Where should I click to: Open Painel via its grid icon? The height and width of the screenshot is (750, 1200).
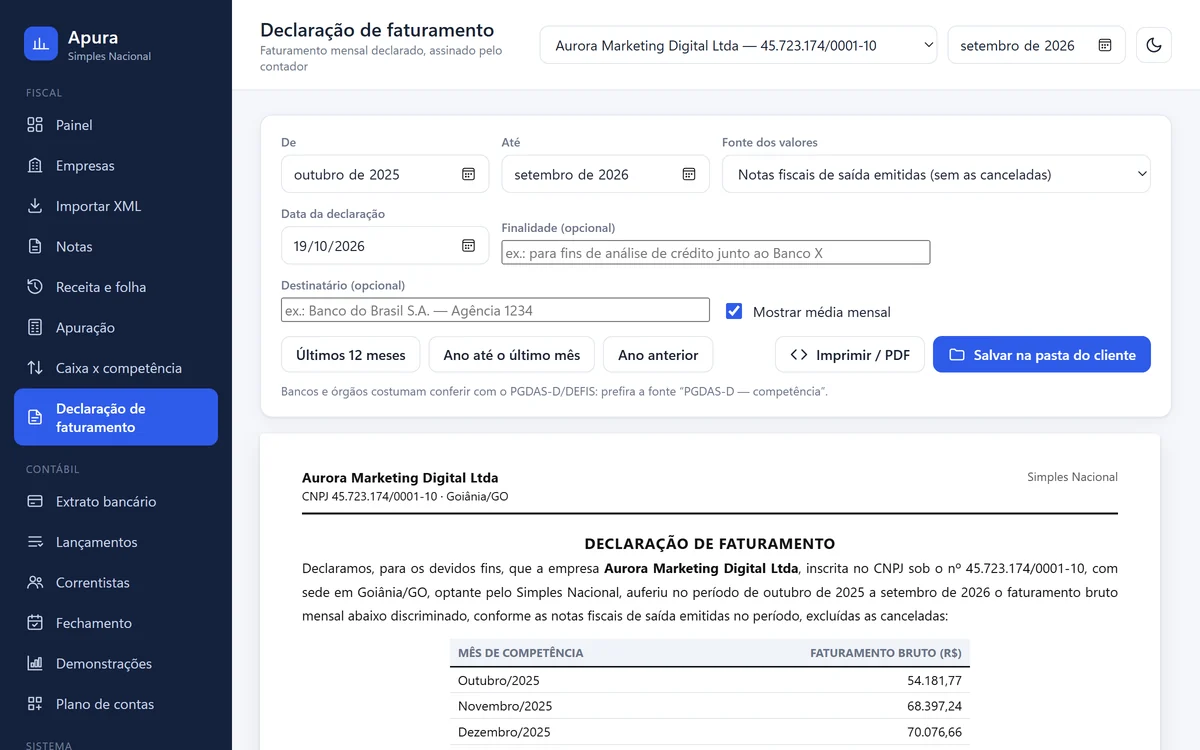pos(35,125)
